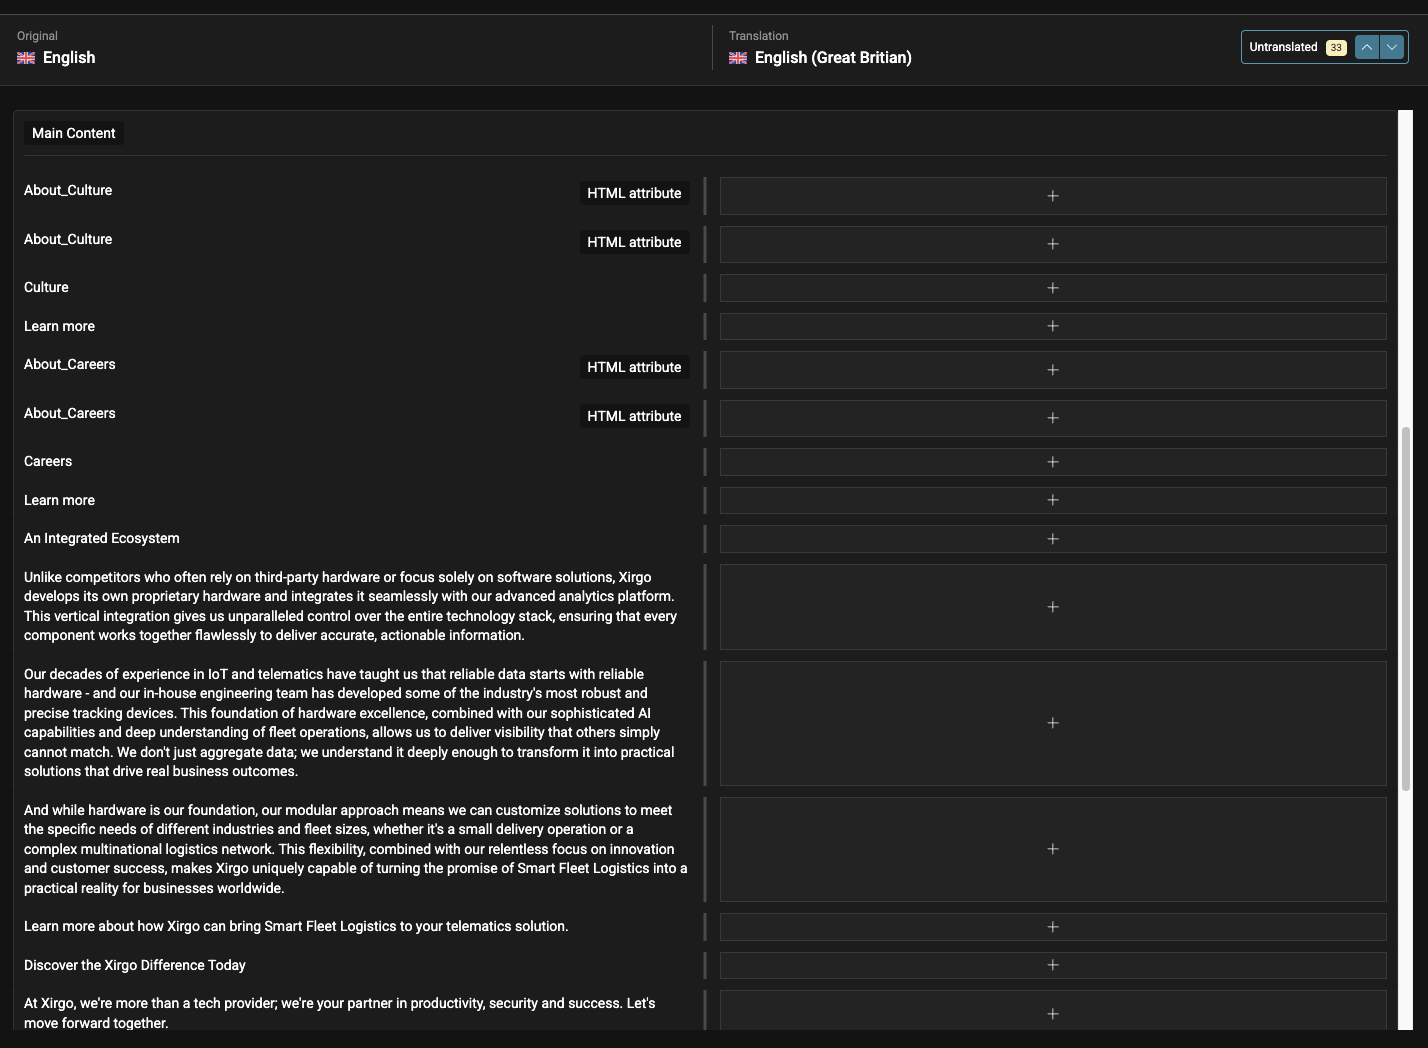1428x1048 pixels.
Task: Click the 'Original' header label
Action: pyautogui.click(x=37, y=36)
